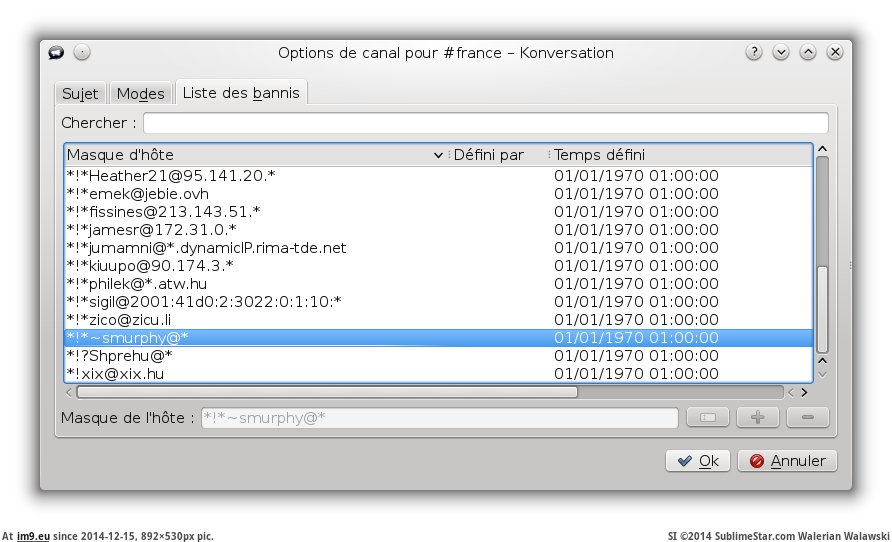Sort by Défini par column
Viewport: 892px width, 542px height.
click(x=493, y=155)
